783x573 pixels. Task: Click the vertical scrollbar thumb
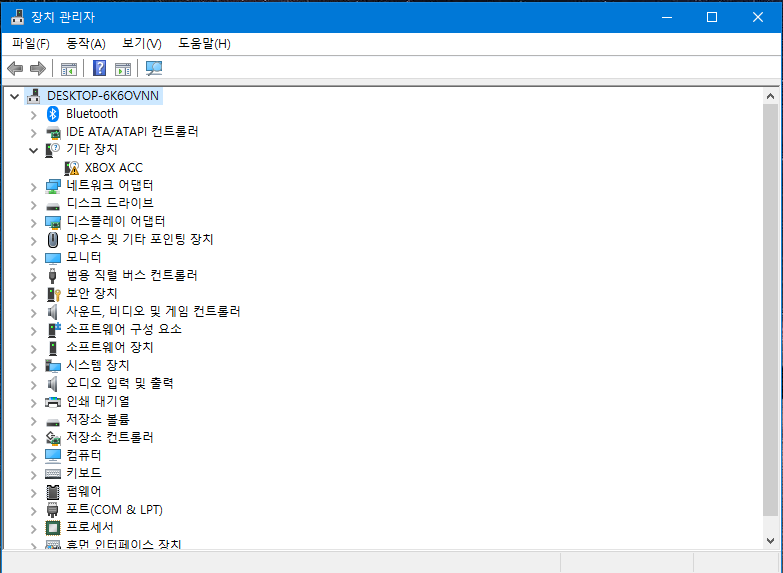coord(770,310)
